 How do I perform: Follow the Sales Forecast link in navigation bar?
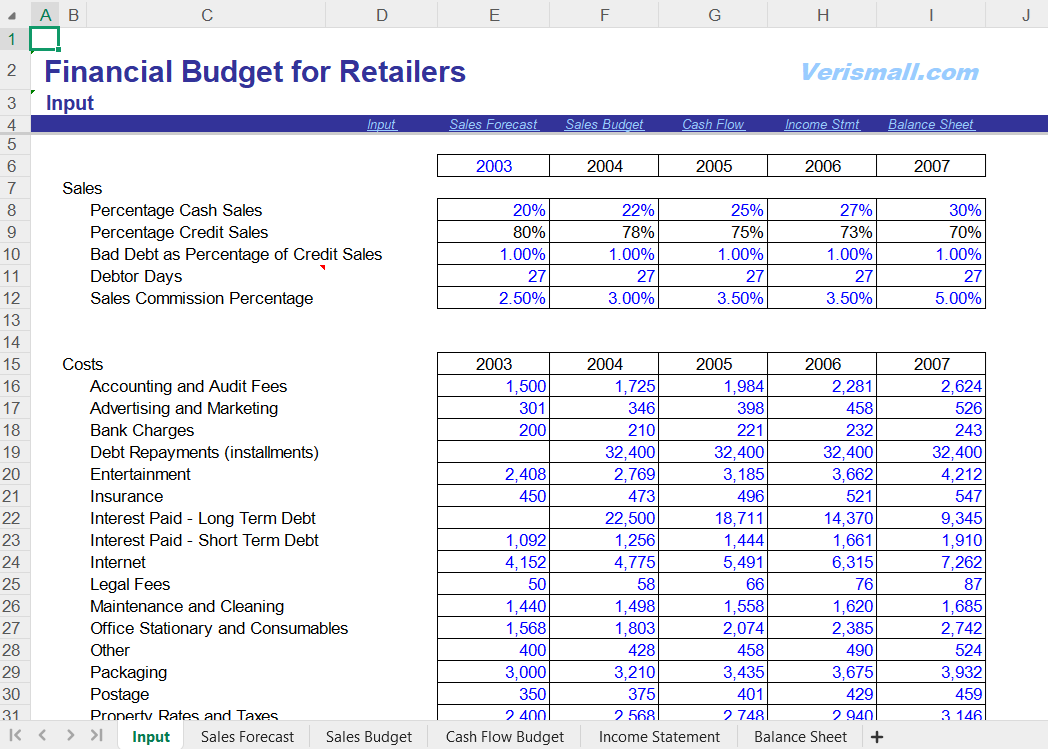[x=493, y=125]
